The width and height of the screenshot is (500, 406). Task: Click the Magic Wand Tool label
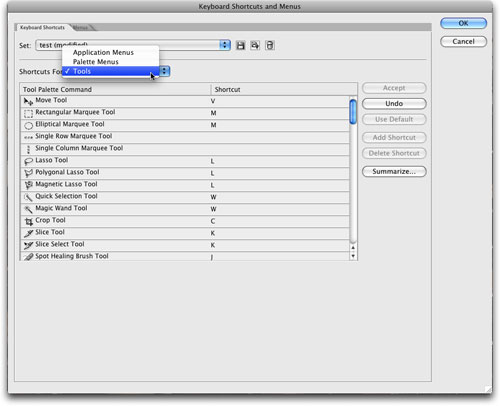61,208
